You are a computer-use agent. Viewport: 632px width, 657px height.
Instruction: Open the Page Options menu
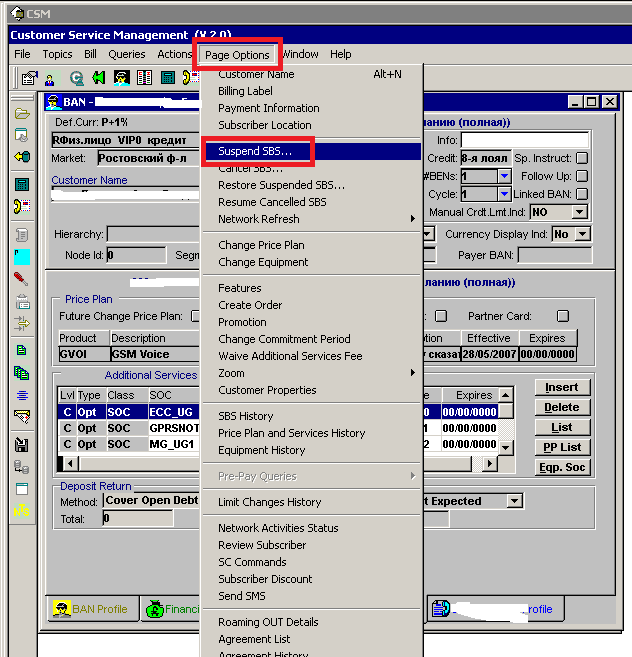pyautogui.click(x=237, y=55)
